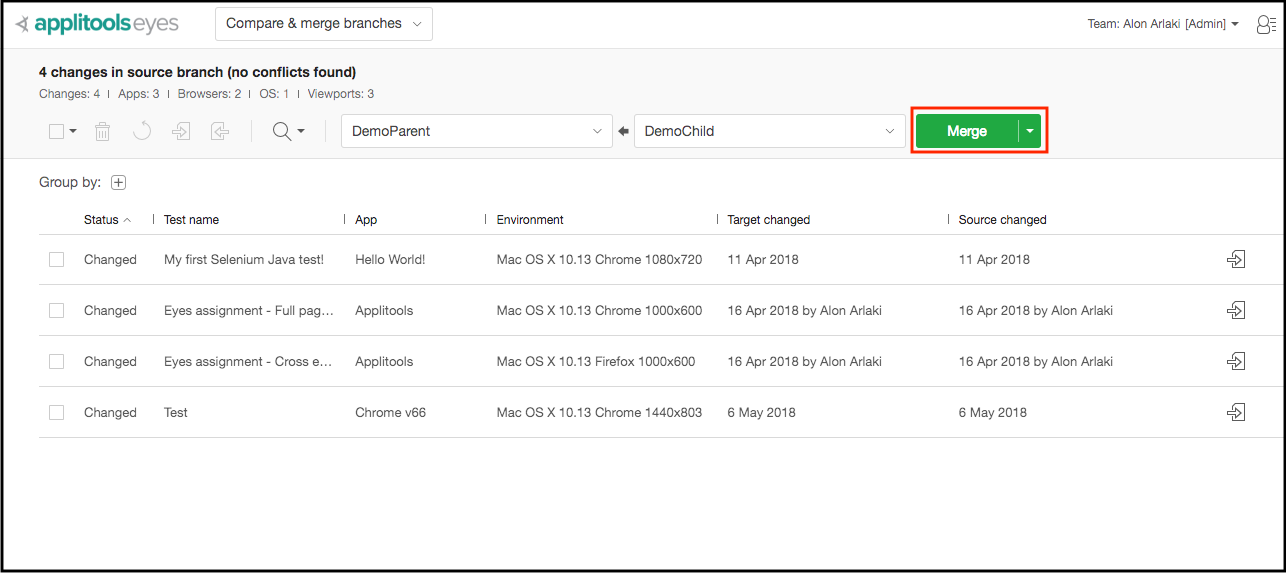Click the search magnifier icon
Viewport: 1286px width, 573px height.
tap(283, 131)
